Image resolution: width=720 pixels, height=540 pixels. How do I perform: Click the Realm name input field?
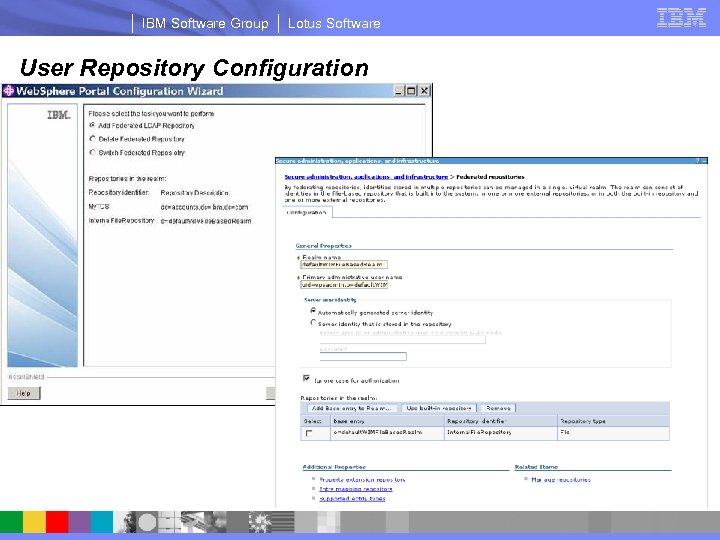[344, 264]
